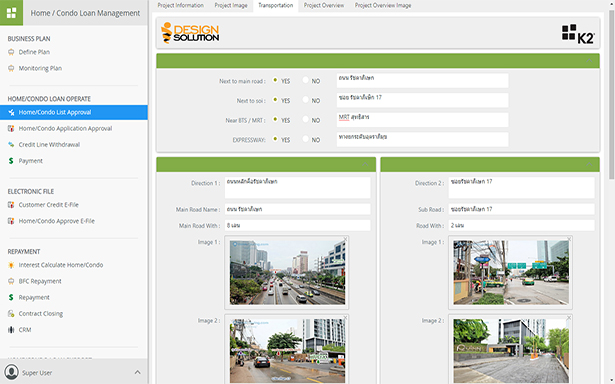Select the Transportation tab

click(276, 5)
